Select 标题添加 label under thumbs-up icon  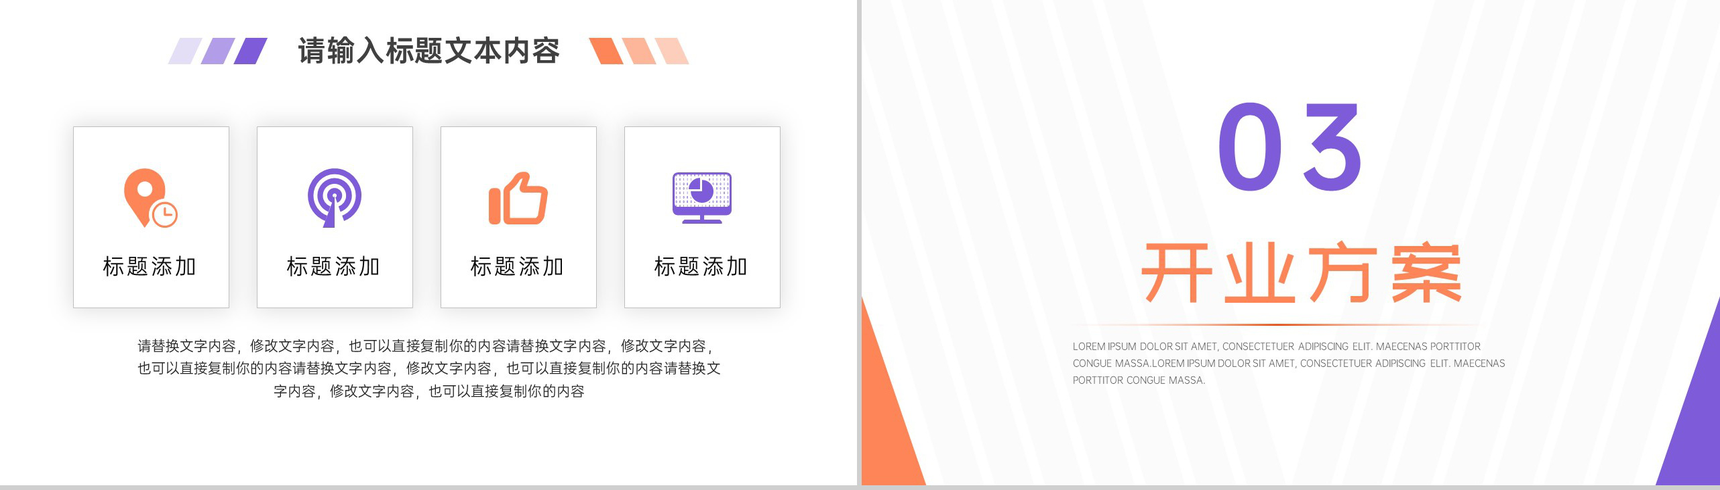[518, 267]
